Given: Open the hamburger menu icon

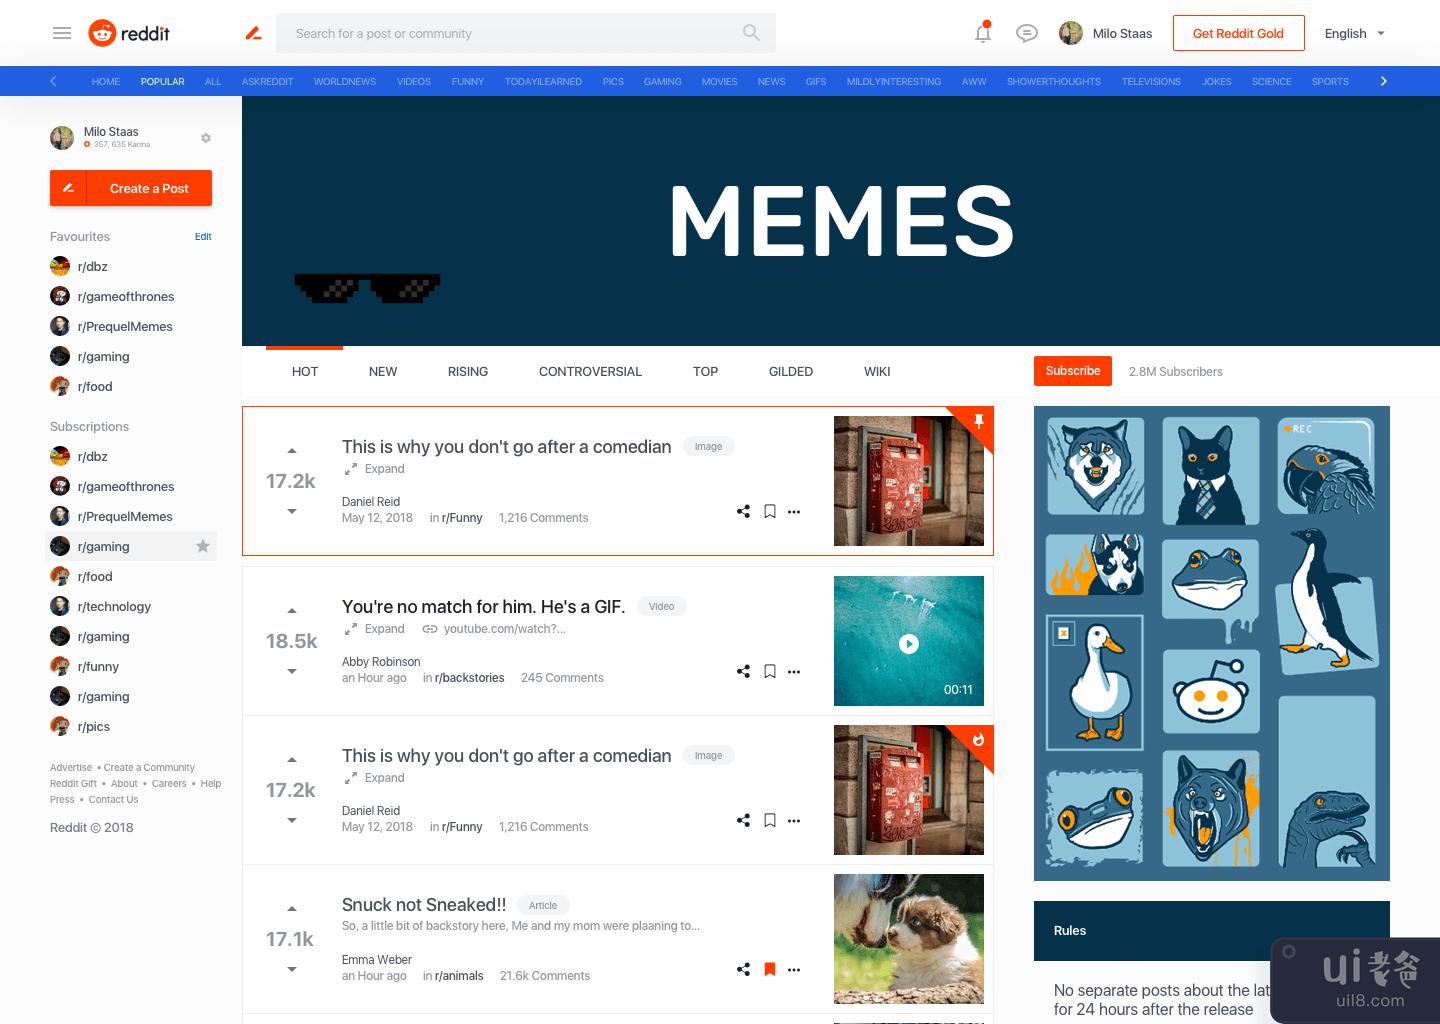Looking at the screenshot, I should pos(62,33).
